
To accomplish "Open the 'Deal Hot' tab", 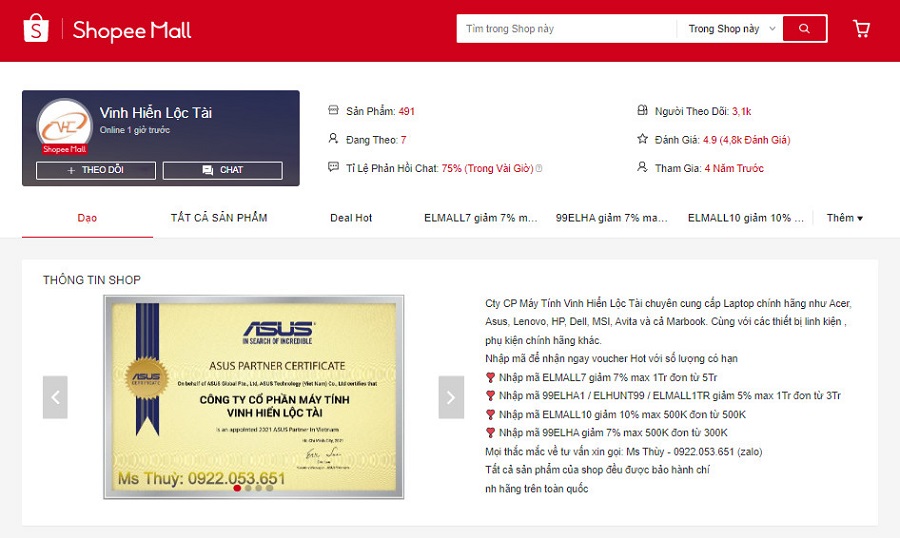I will [351, 218].
